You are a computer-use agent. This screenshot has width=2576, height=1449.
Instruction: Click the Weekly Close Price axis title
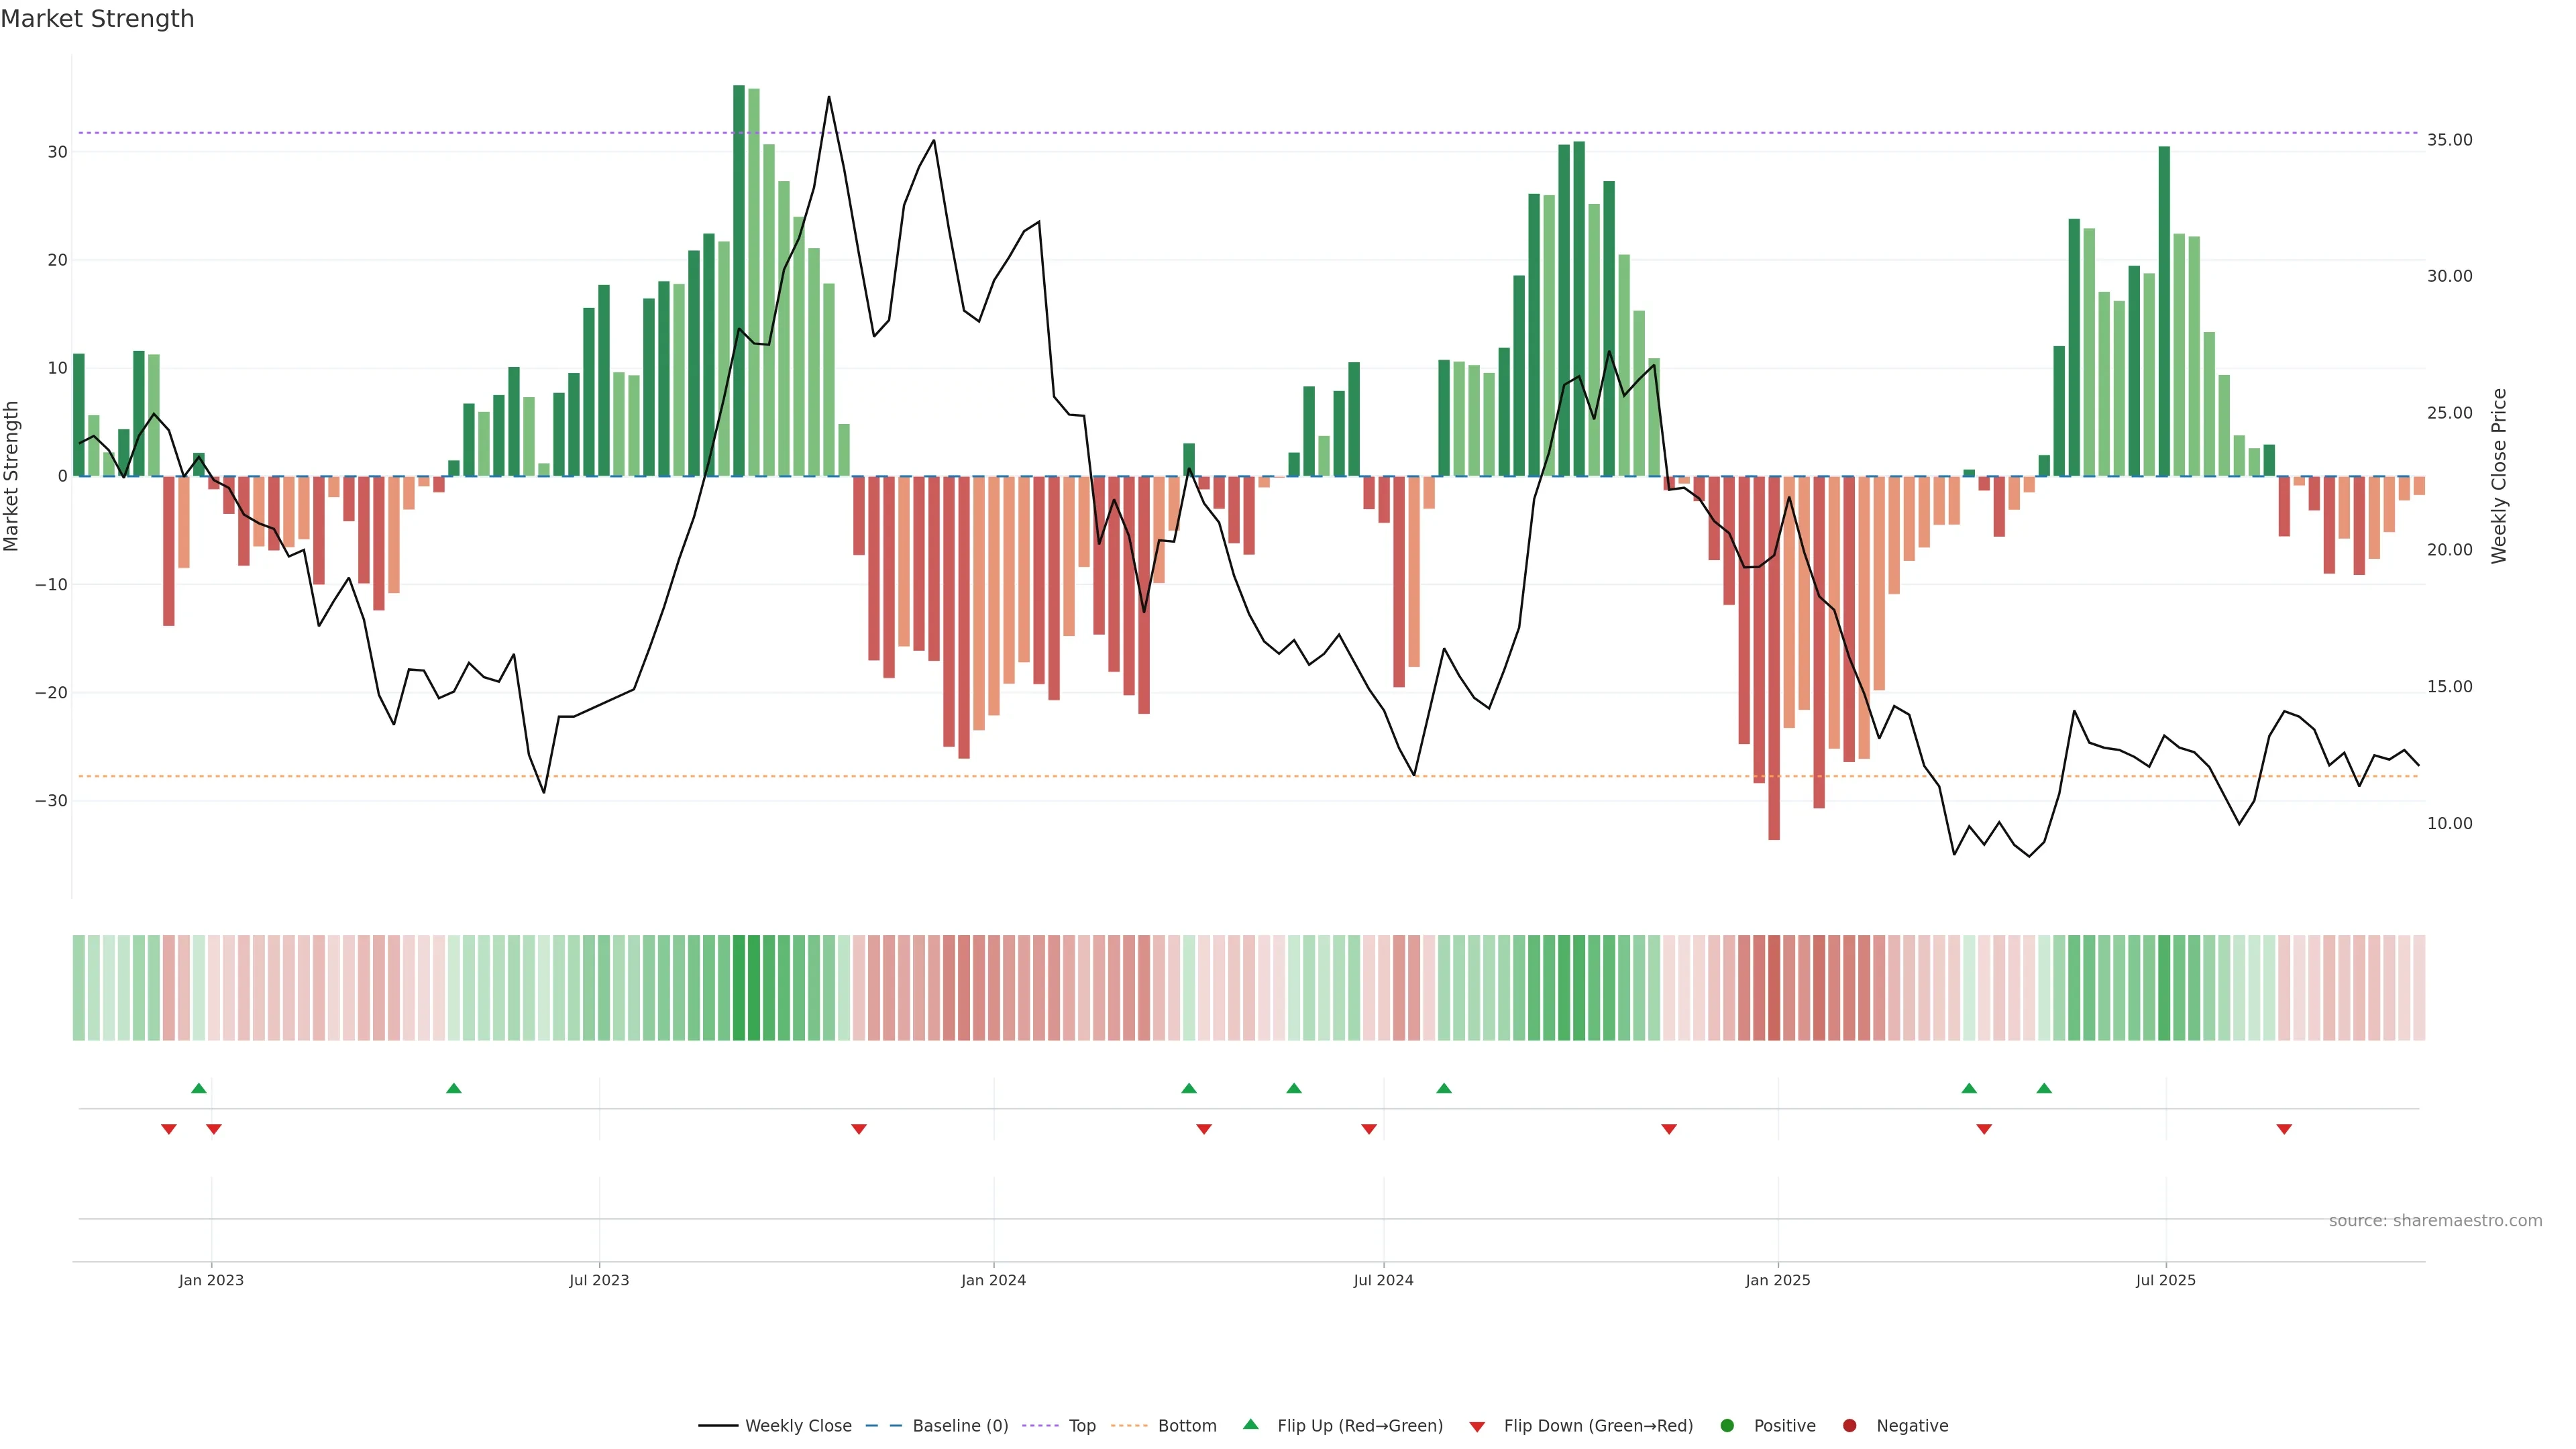click(2499, 476)
